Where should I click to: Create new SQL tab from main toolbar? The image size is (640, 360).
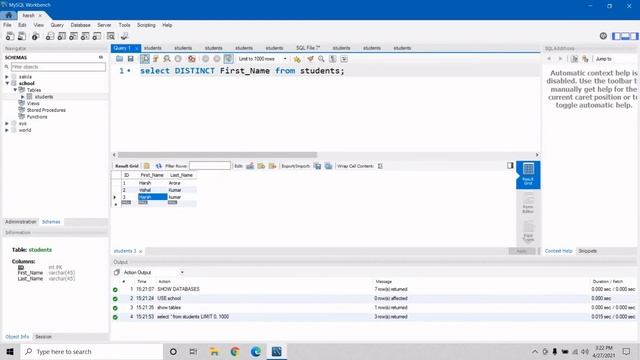pos(10,36)
